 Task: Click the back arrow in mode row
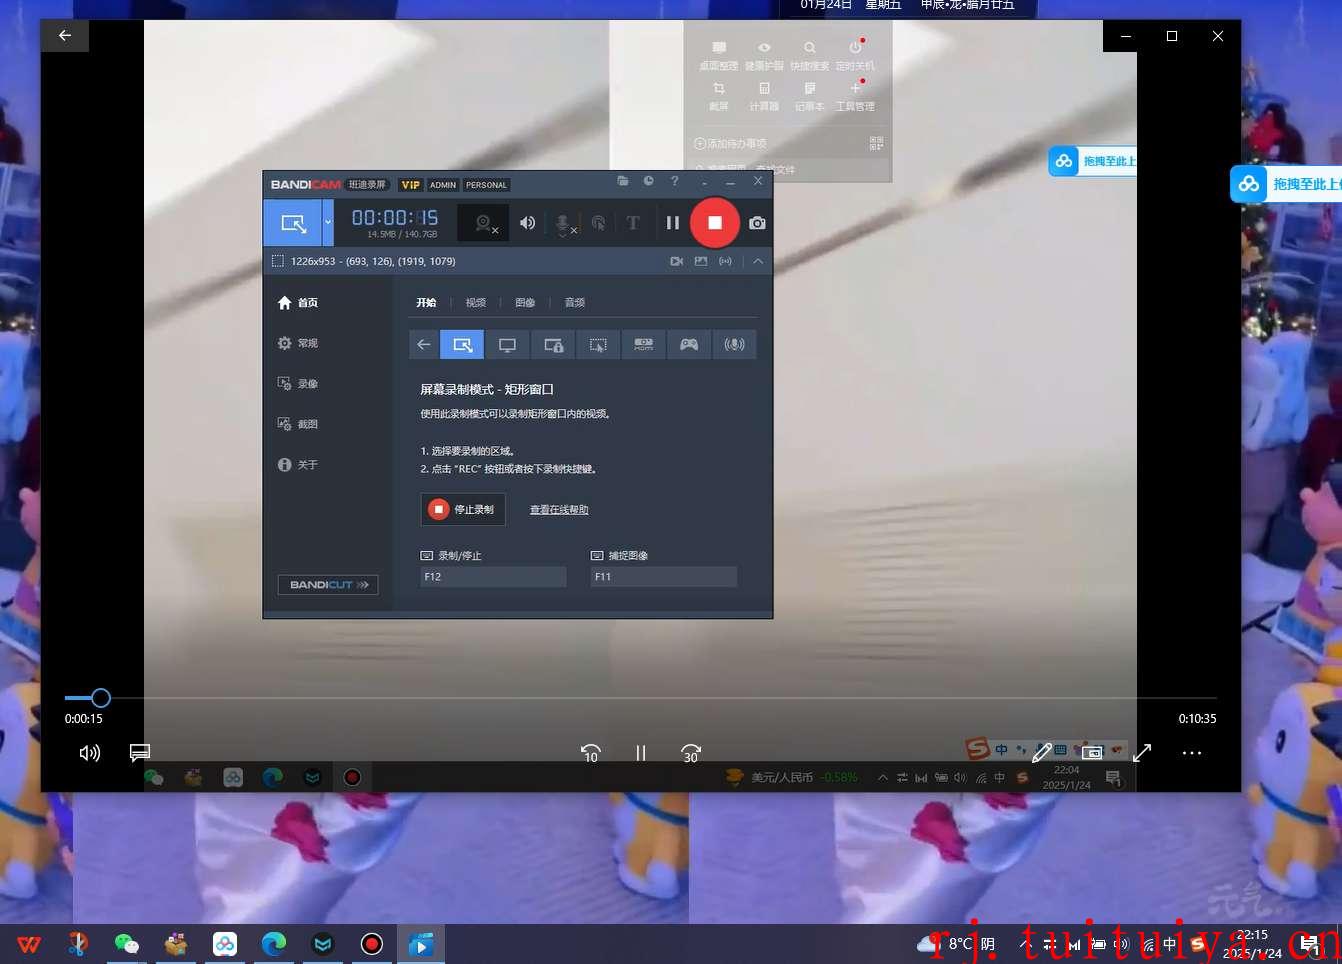tap(424, 345)
